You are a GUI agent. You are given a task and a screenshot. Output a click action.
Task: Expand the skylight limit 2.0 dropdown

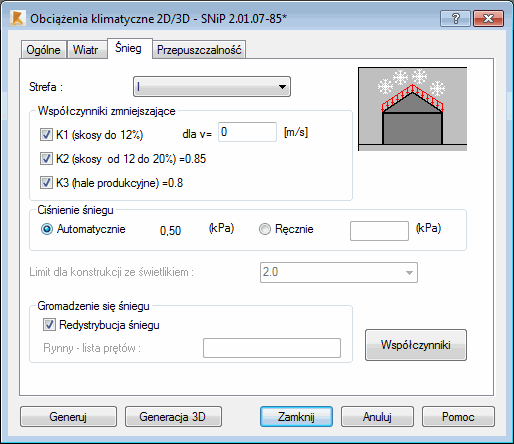pyautogui.click(x=339, y=272)
